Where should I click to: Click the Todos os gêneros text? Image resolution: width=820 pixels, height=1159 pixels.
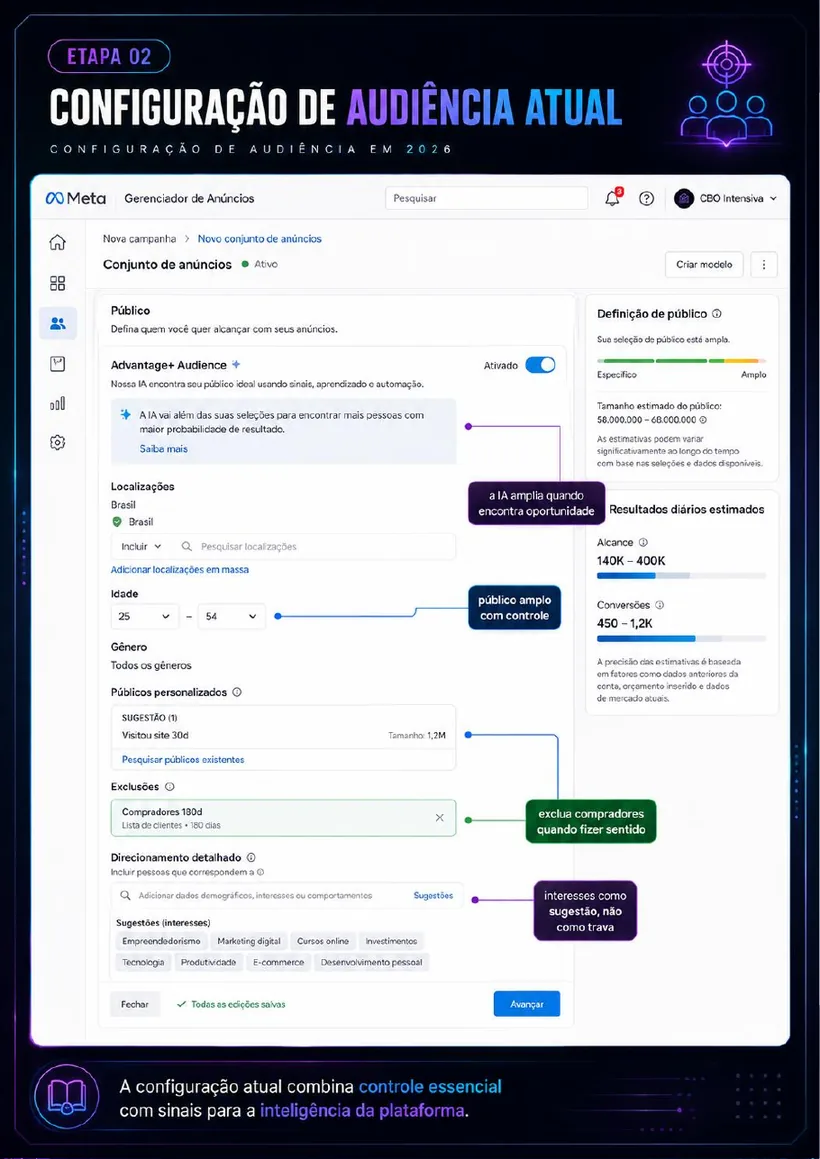click(x=151, y=665)
